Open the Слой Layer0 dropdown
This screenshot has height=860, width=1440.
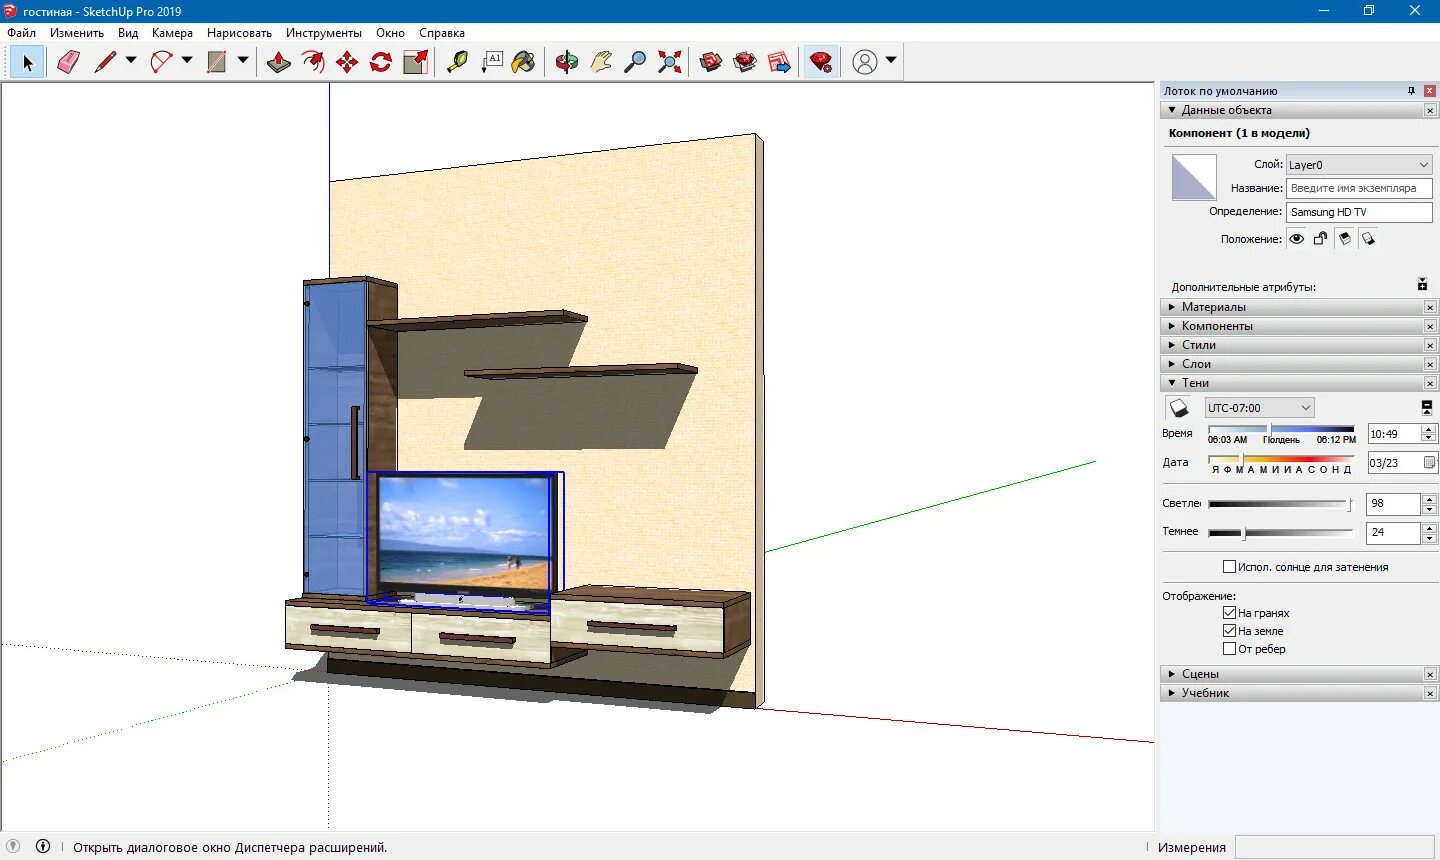point(1359,165)
